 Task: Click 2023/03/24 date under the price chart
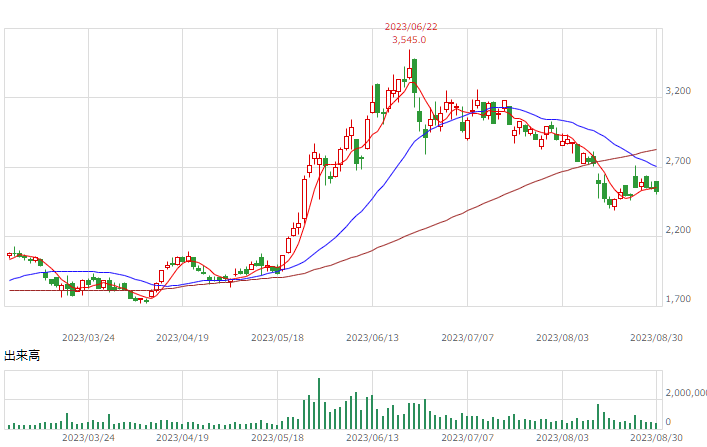click(x=88, y=337)
